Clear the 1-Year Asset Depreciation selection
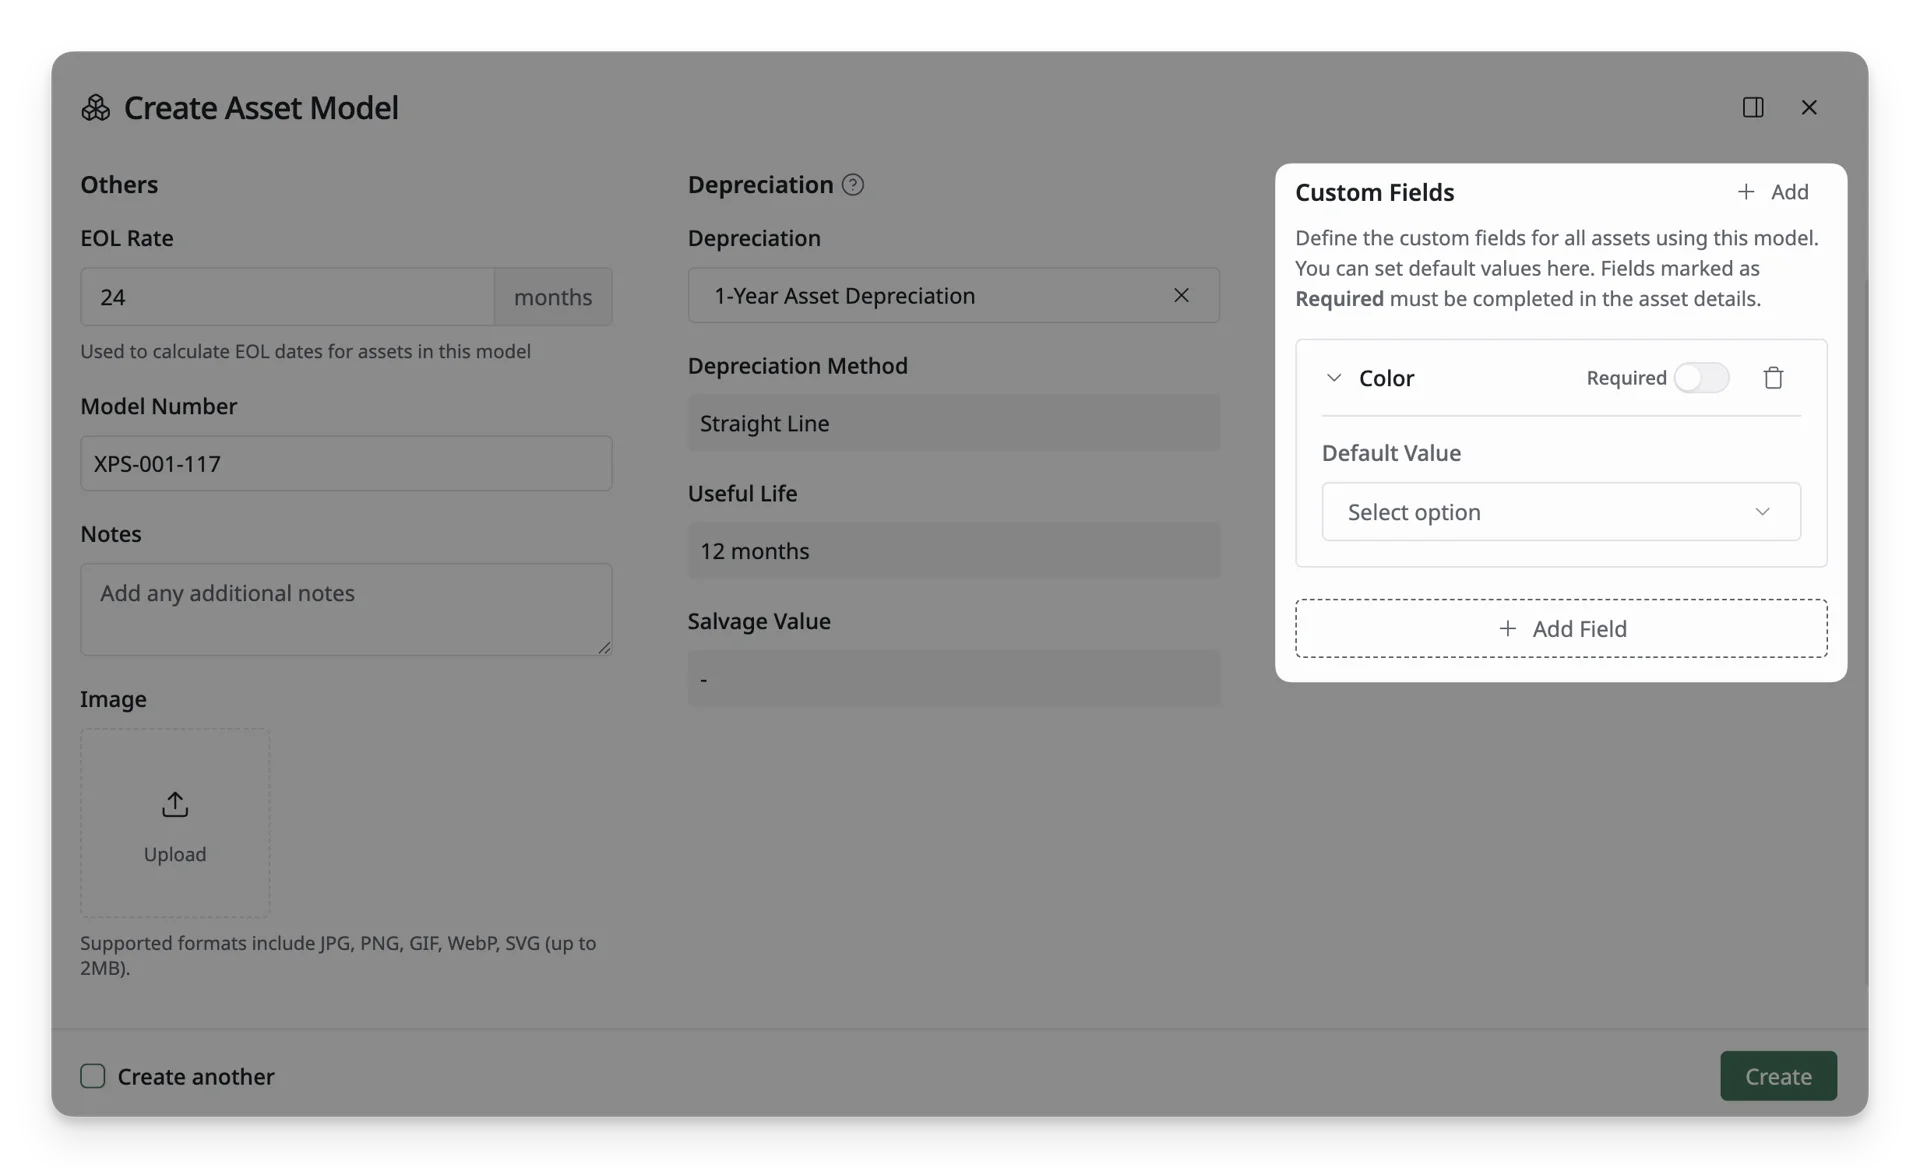 point(1181,295)
